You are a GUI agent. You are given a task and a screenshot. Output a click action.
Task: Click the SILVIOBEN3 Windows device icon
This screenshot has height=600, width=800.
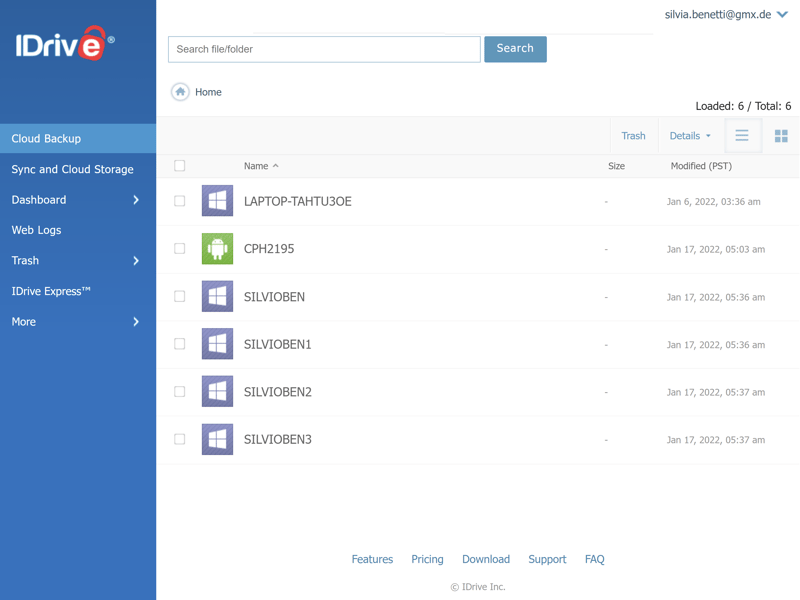click(217, 439)
